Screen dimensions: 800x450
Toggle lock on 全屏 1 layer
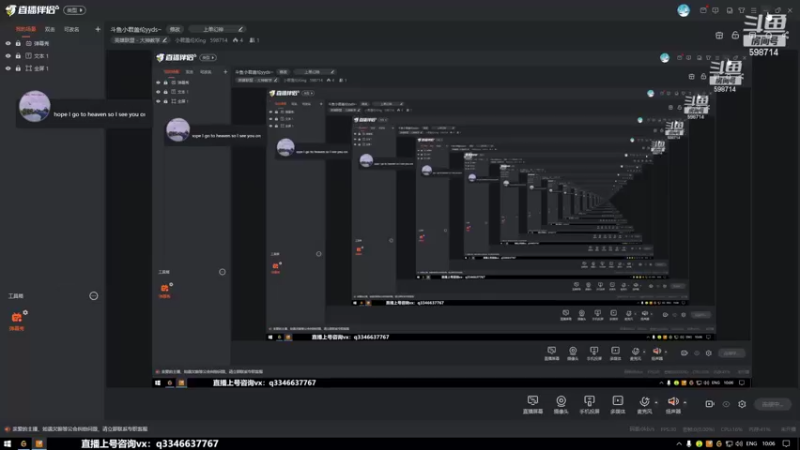[18, 68]
